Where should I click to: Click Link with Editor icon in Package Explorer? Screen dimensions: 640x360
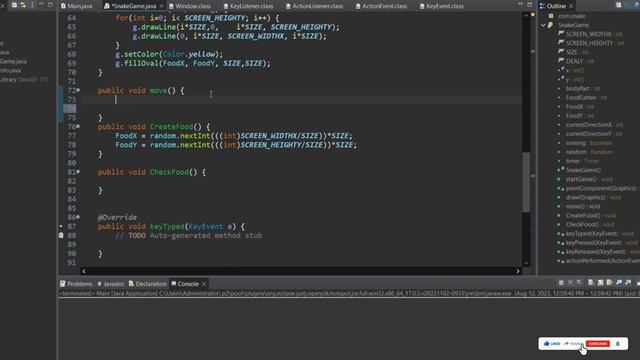click(23, 5)
